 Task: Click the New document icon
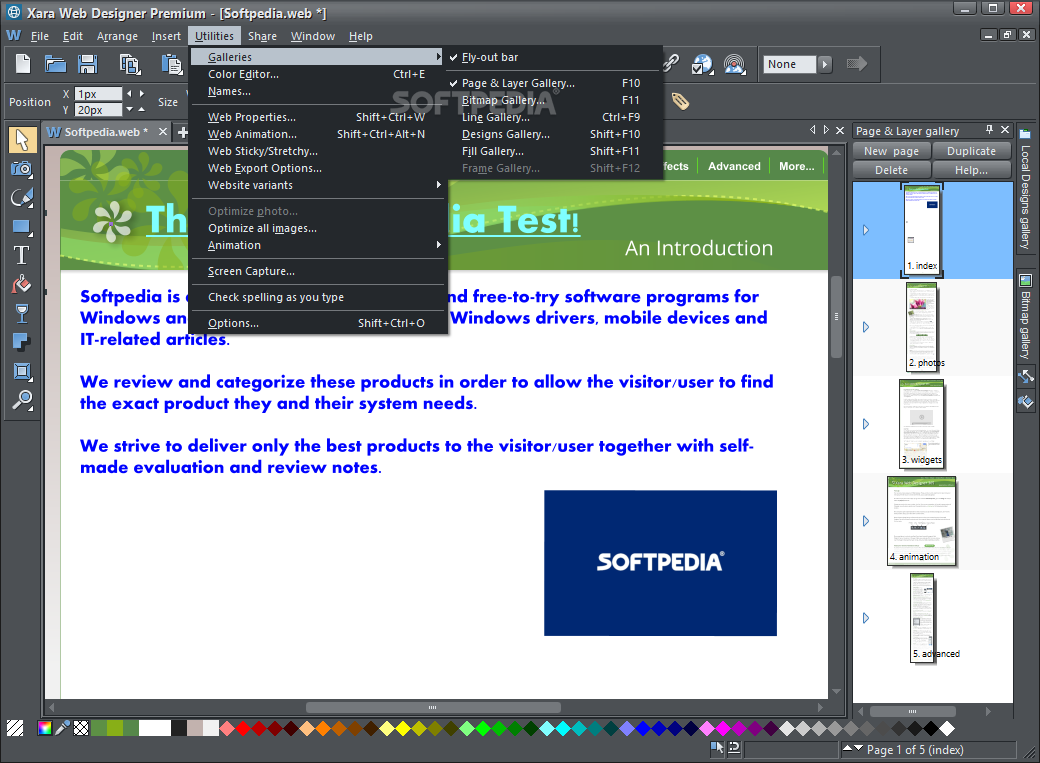[23, 64]
